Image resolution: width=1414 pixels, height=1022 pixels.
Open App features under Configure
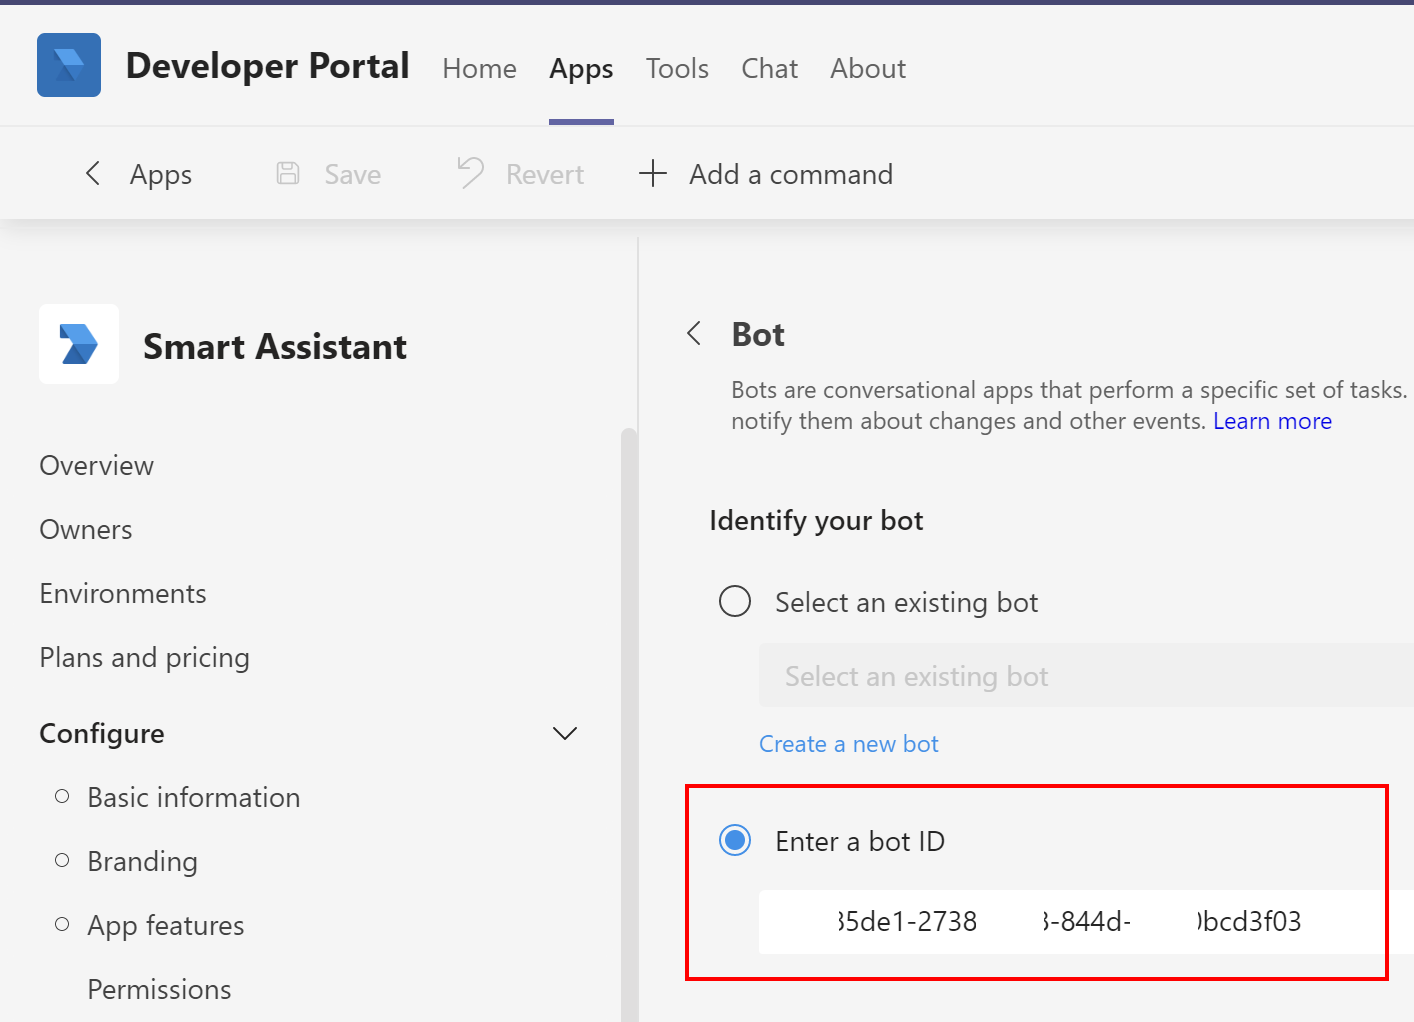[166, 926]
